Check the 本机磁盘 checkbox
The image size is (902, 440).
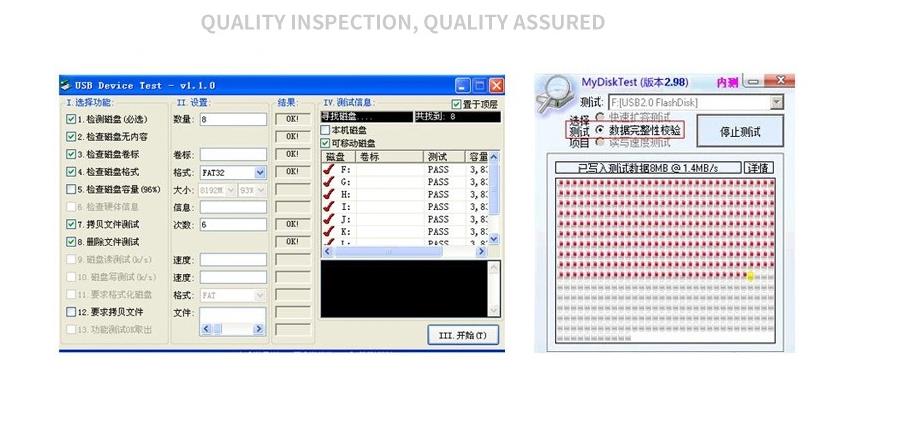326,130
